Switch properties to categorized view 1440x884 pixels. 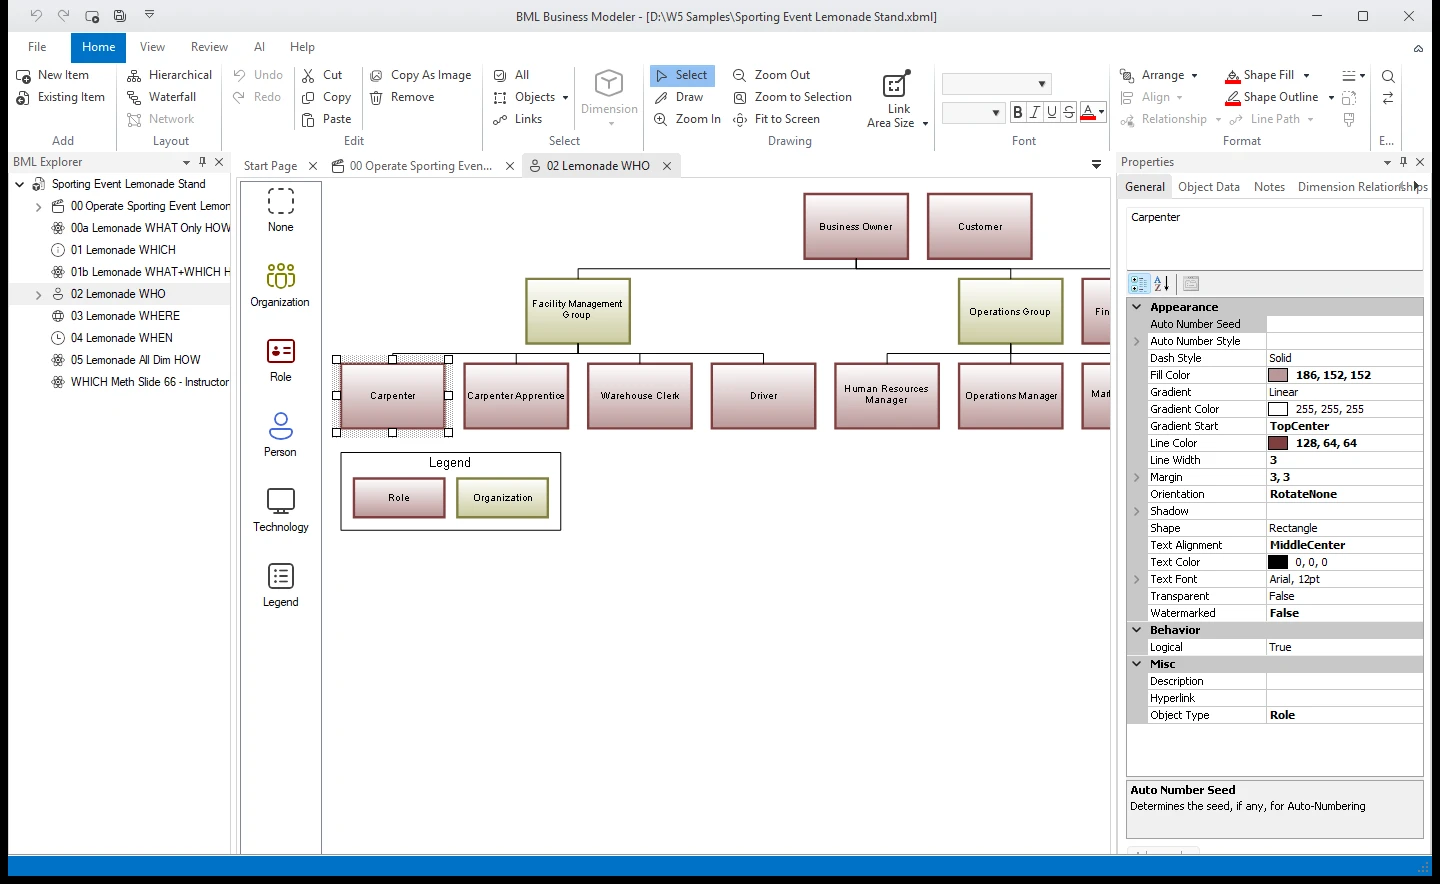coord(1139,284)
